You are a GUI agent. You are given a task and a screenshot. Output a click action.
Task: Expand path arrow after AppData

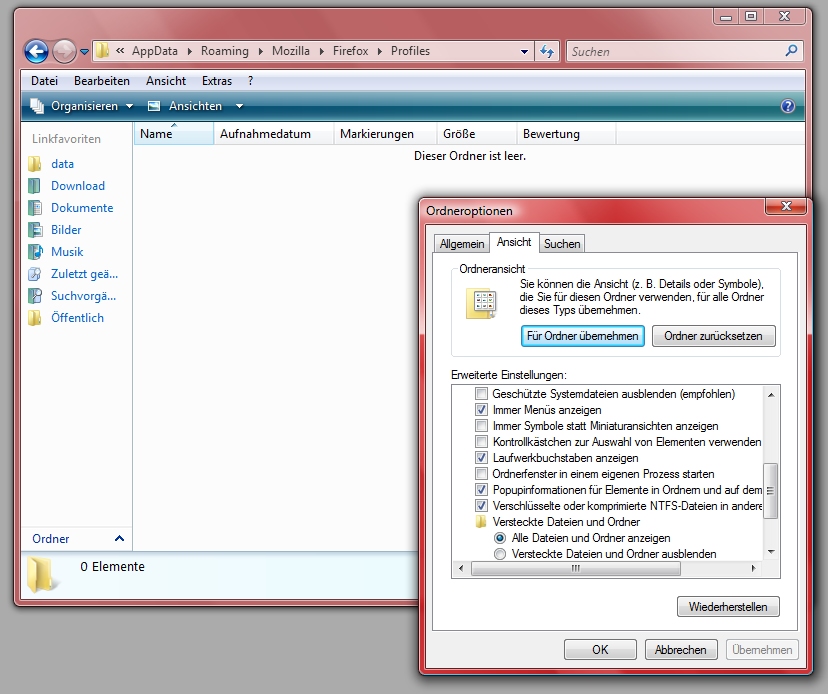coord(190,52)
